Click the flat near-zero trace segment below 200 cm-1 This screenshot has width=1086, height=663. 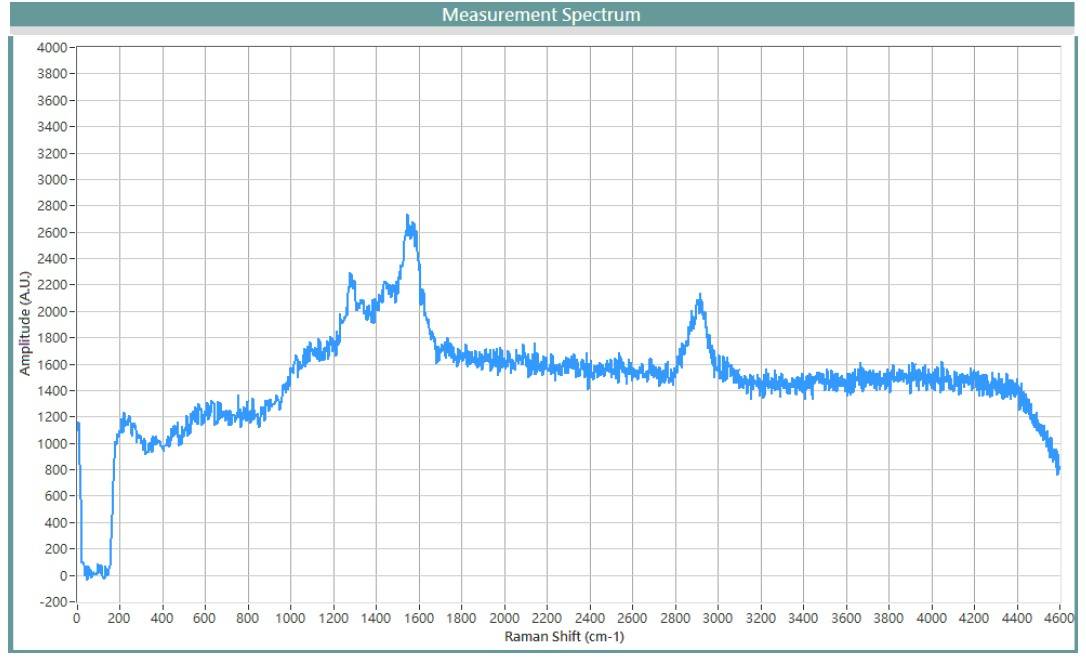[95, 573]
